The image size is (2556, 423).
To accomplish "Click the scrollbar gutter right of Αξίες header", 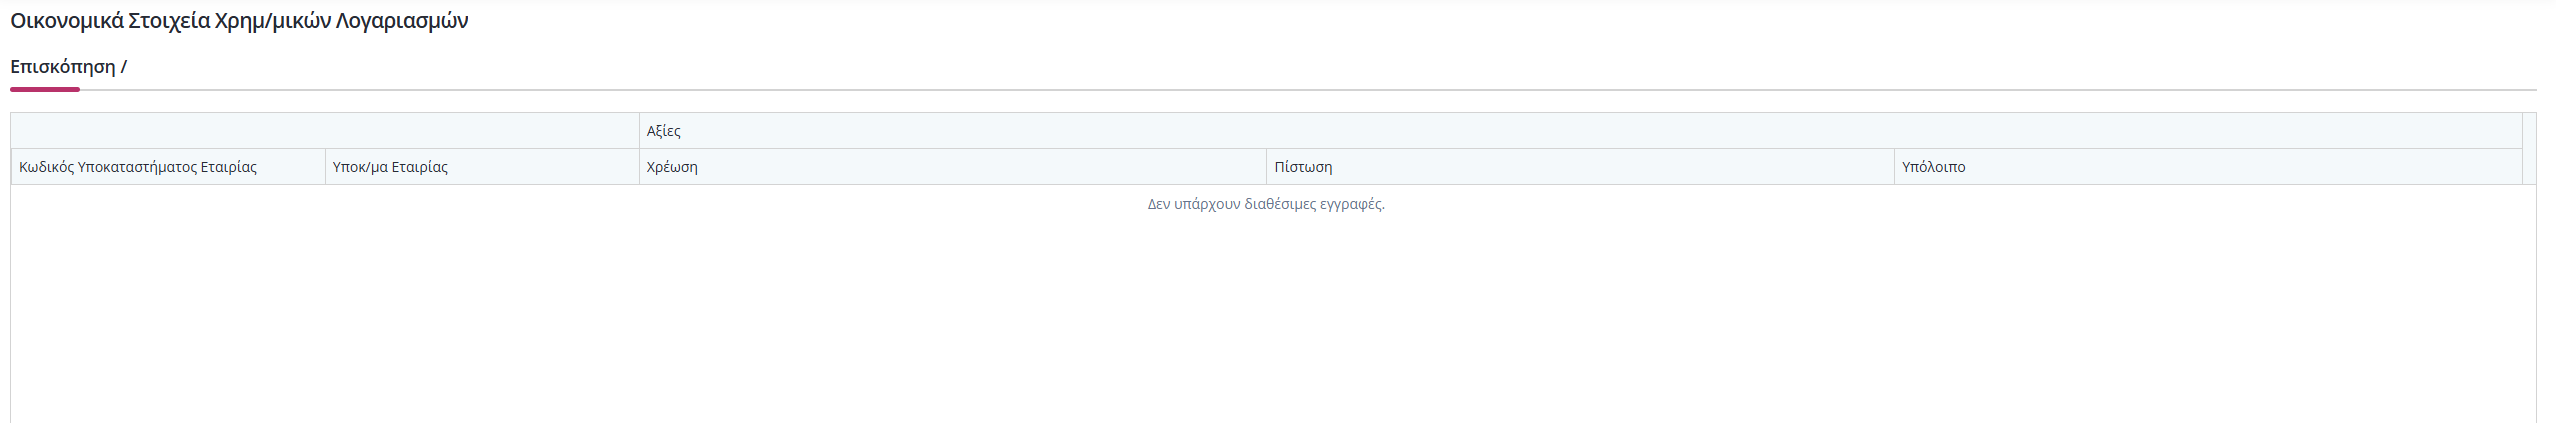I will [2530, 131].
